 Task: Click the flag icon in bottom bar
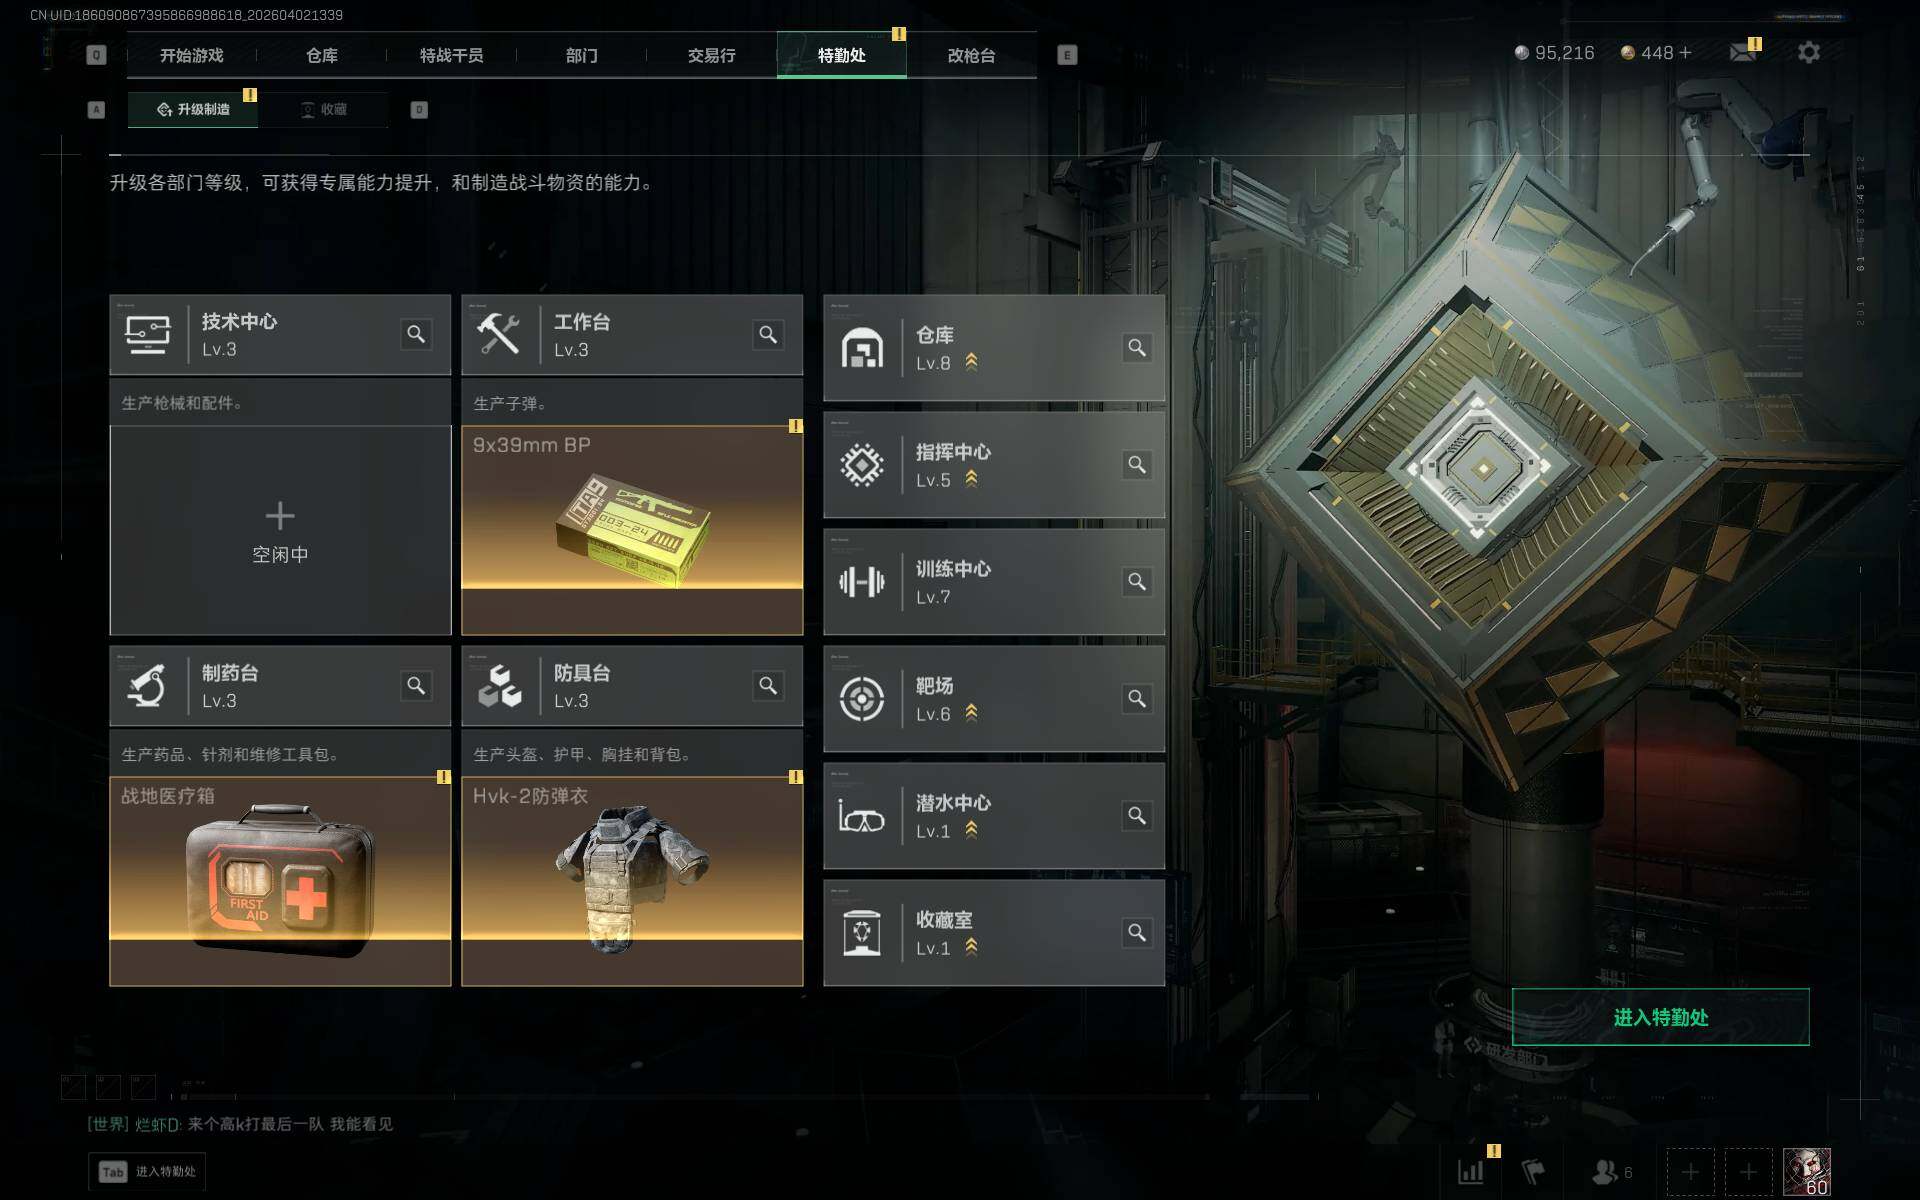pyautogui.click(x=1533, y=1171)
